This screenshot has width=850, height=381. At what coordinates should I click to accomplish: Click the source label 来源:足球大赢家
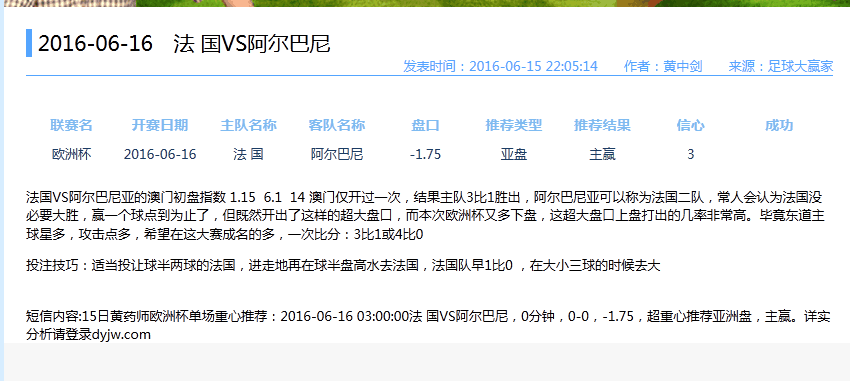click(781, 67)
